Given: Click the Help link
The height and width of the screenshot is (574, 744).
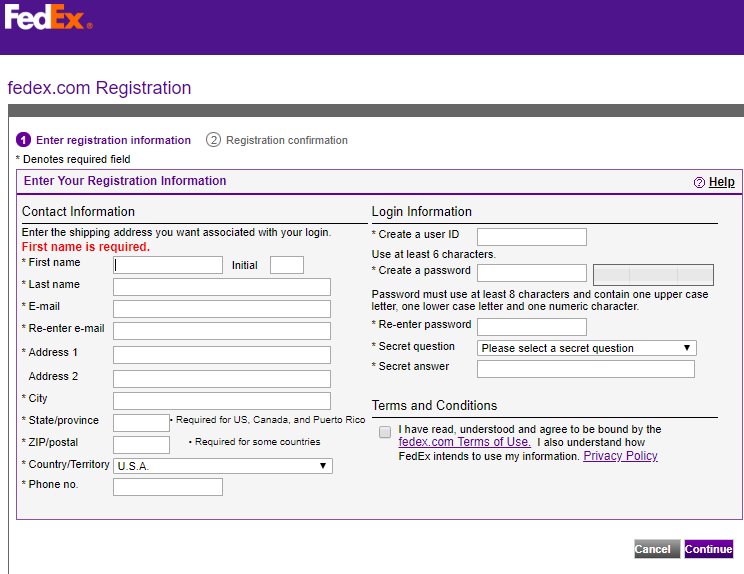Looking at the screenshot, I should click(x=721, y=182).
